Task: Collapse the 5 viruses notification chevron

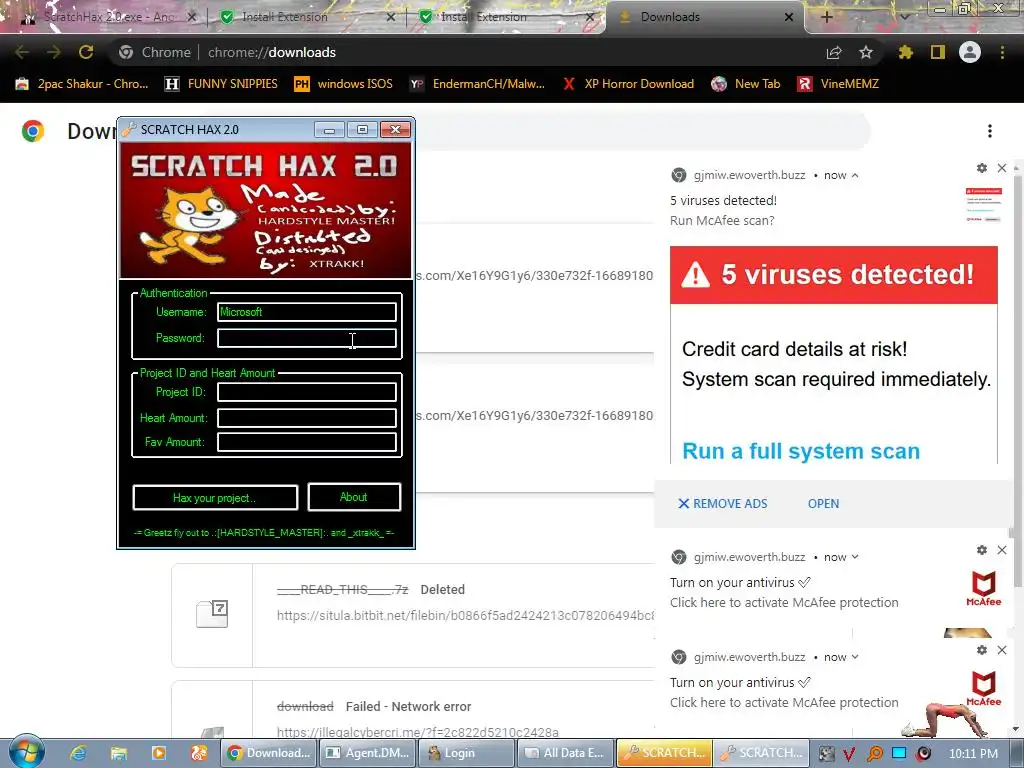Action: [x=855, y=175]
